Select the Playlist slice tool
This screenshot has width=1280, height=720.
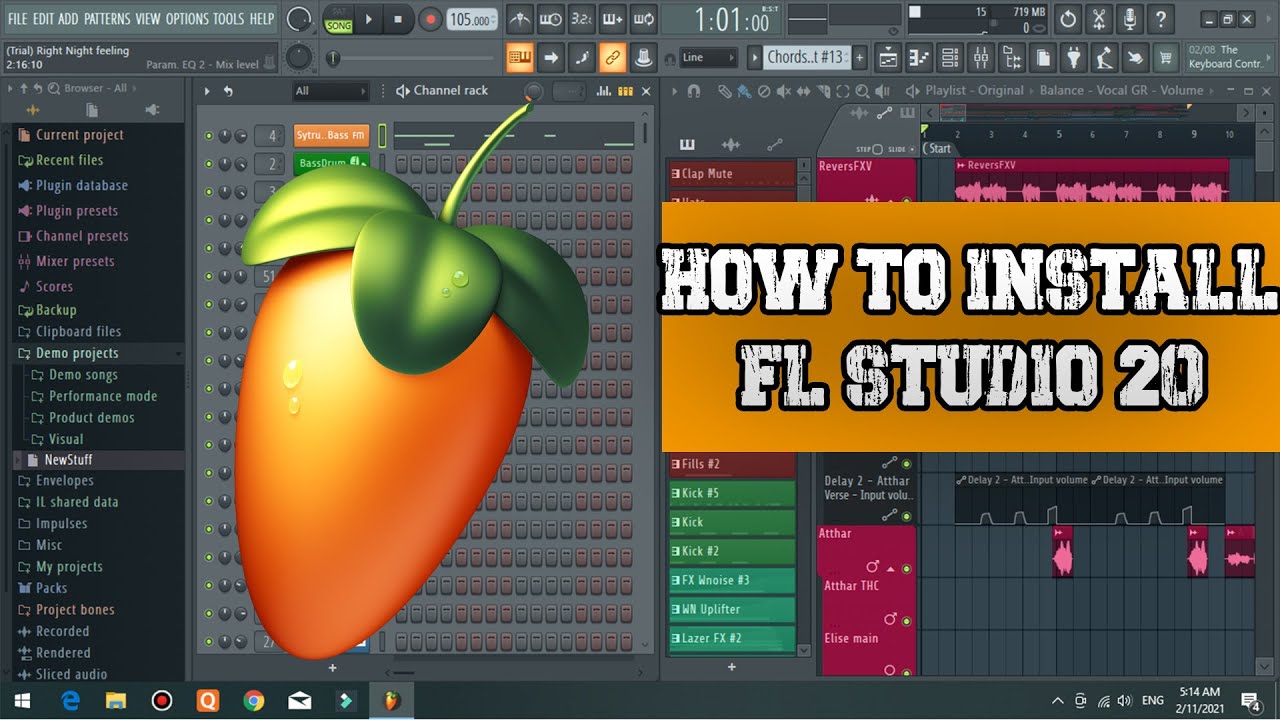822,91
